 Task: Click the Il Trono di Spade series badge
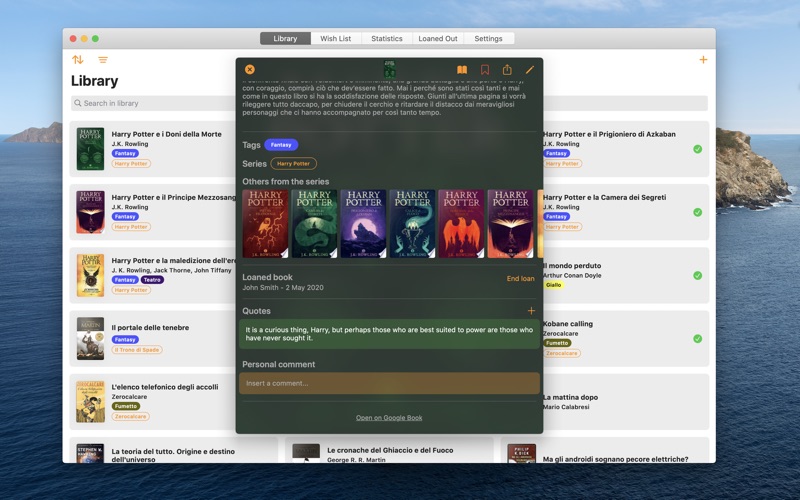137,350
